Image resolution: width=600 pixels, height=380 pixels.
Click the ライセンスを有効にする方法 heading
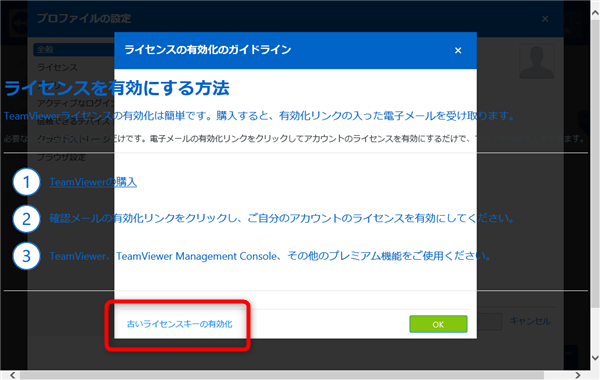point(116,88)
